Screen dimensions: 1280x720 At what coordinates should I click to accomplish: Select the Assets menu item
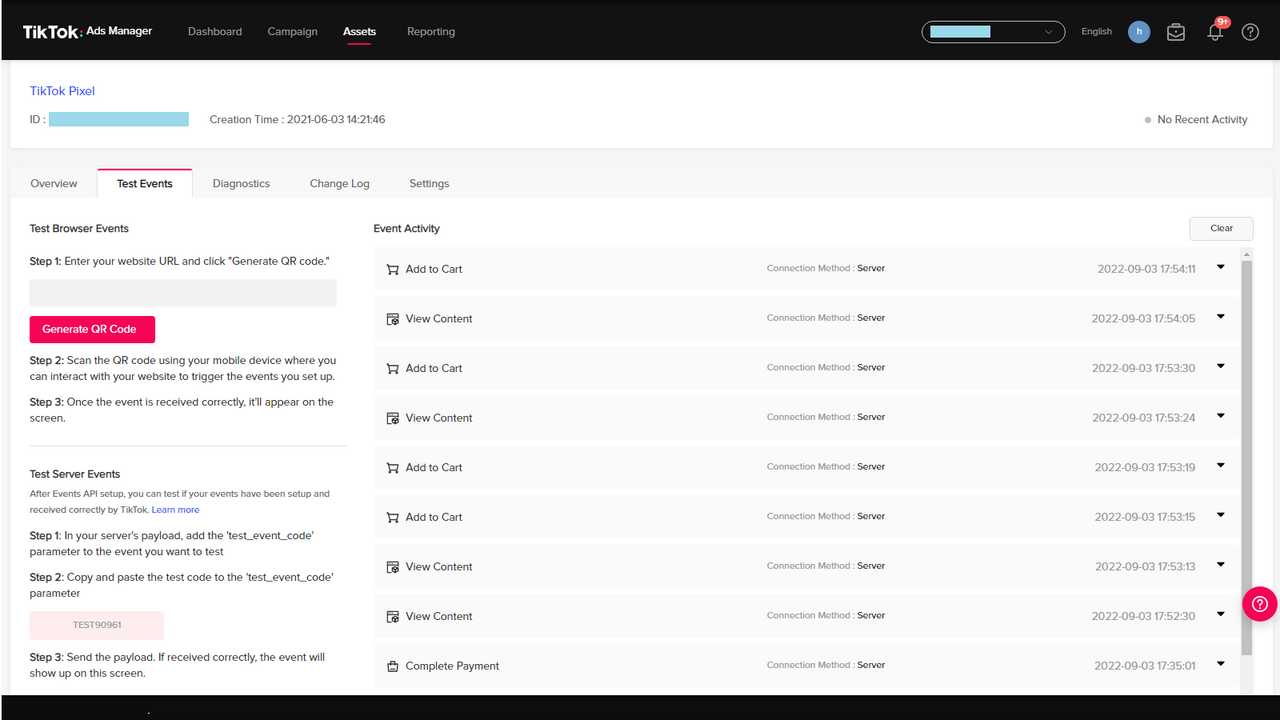[x=359, y=31]
